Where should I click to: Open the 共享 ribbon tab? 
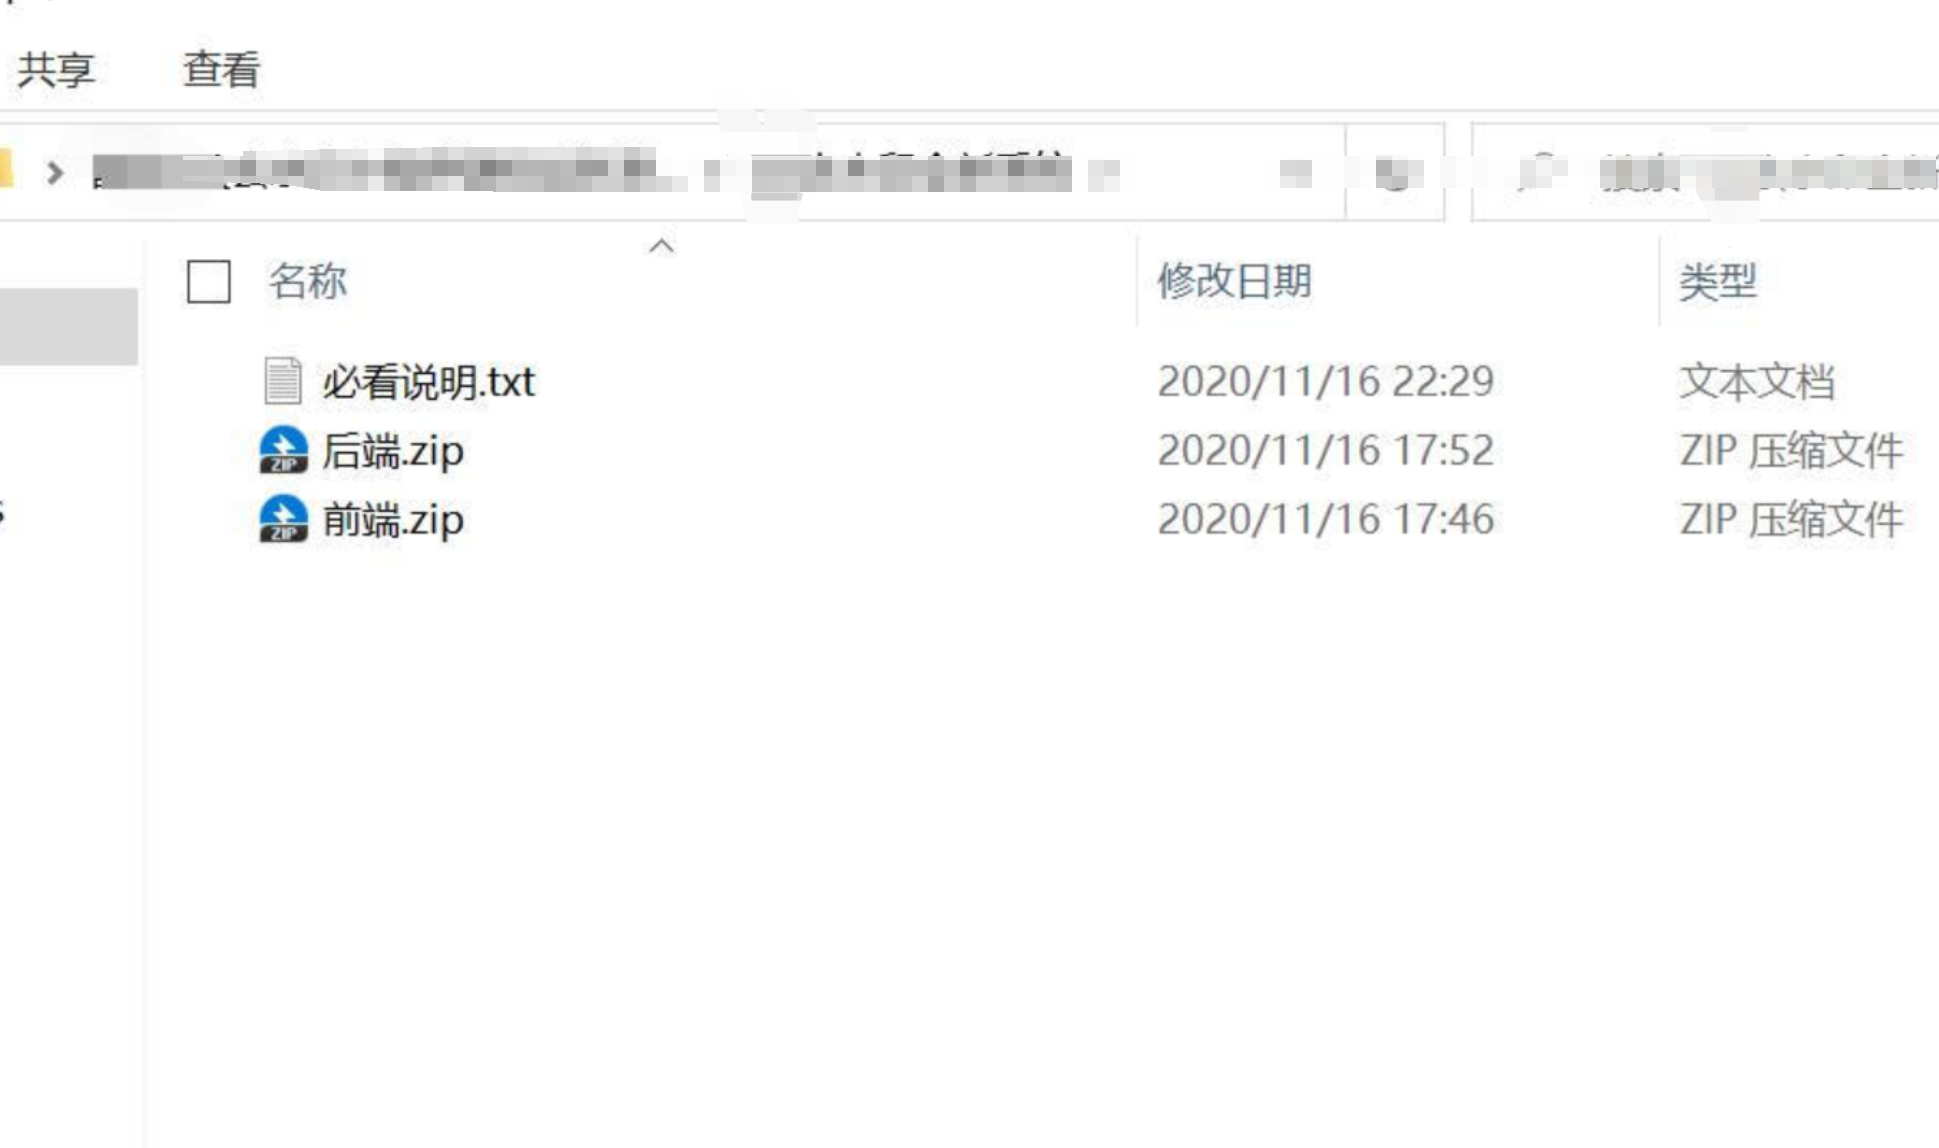(56, 70)
